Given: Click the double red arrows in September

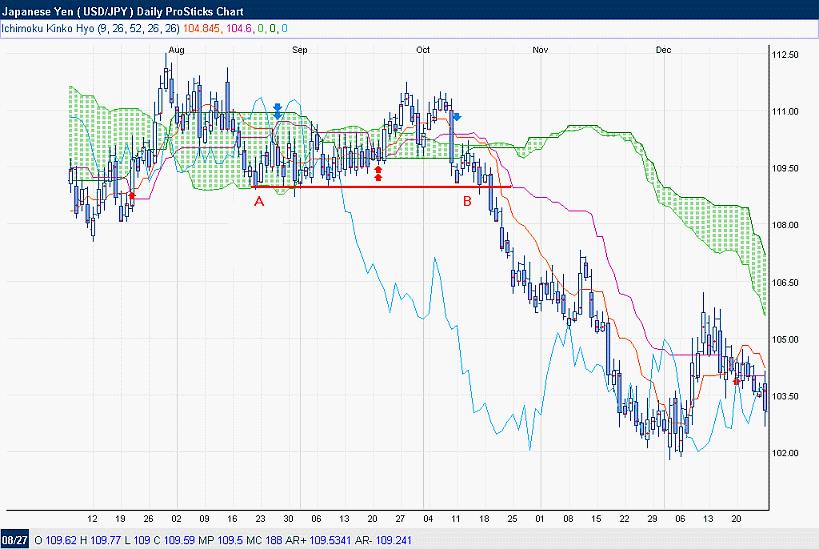Looking at the screenshot, I should [378, 174].
